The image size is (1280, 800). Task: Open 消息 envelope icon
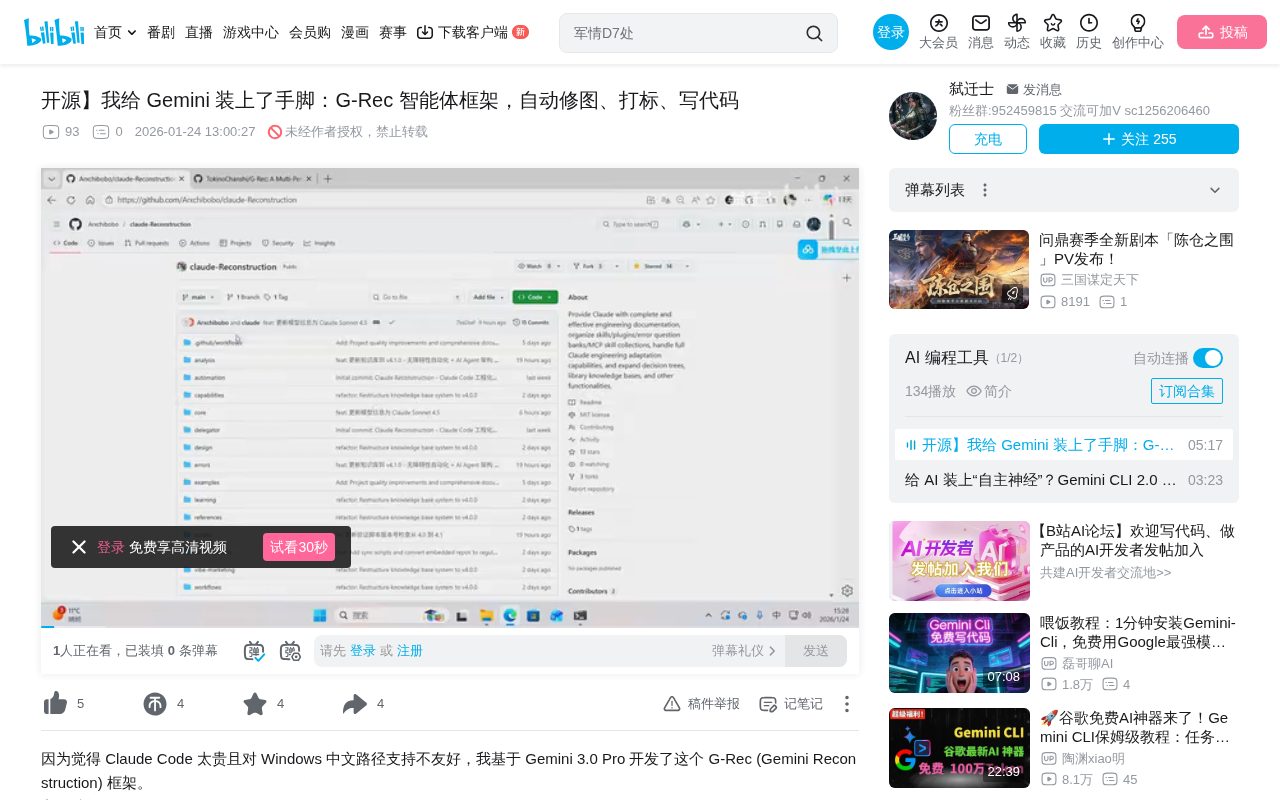coord(981,32)
